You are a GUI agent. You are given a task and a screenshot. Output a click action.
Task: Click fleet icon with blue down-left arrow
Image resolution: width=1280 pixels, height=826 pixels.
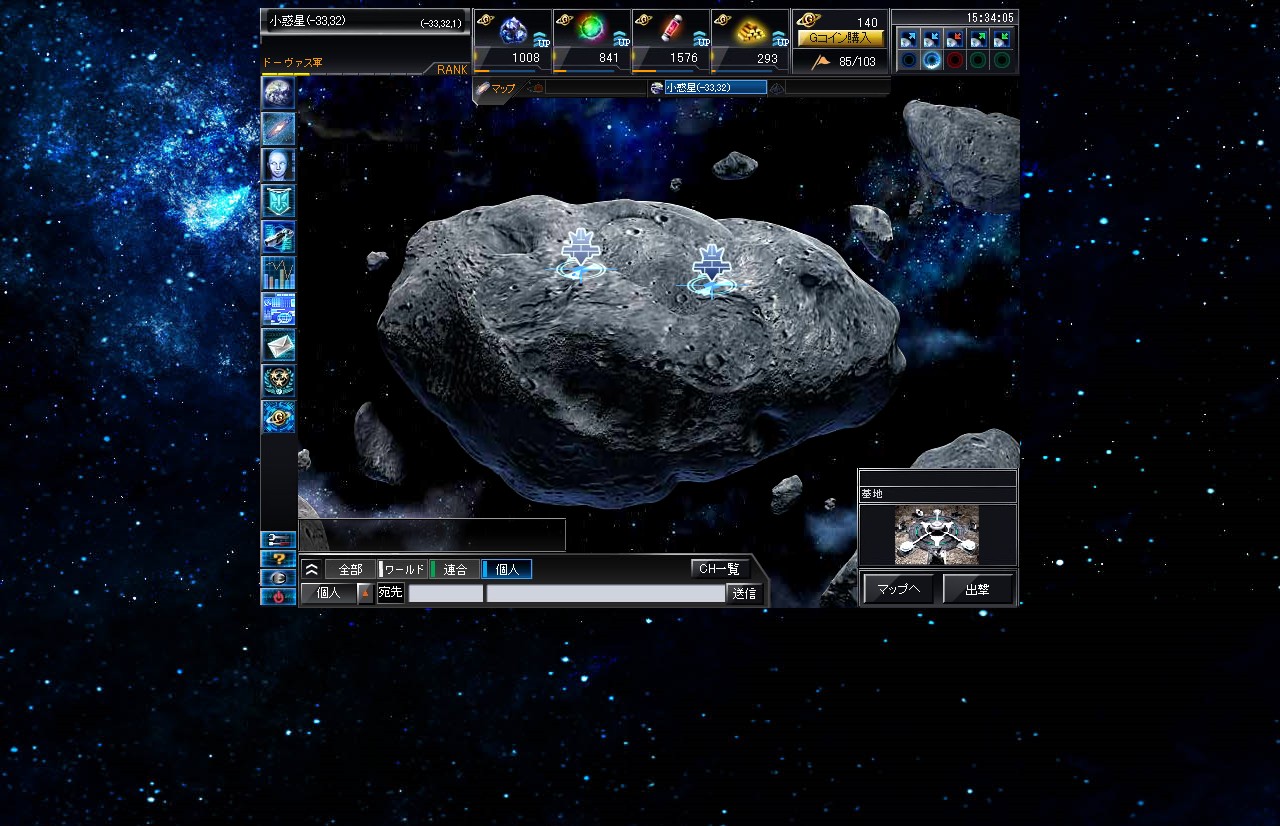point(932,39)
